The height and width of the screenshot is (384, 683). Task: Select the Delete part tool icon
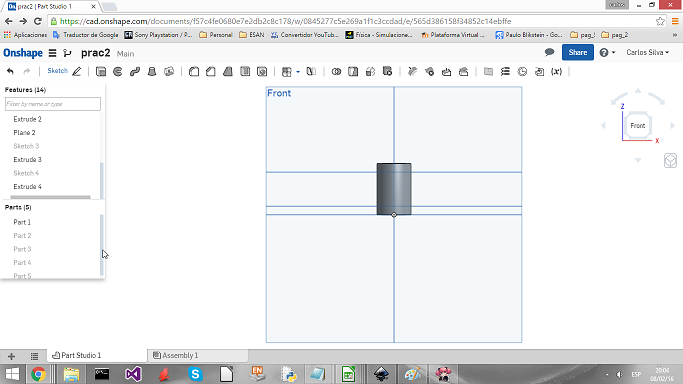(387, 71)
